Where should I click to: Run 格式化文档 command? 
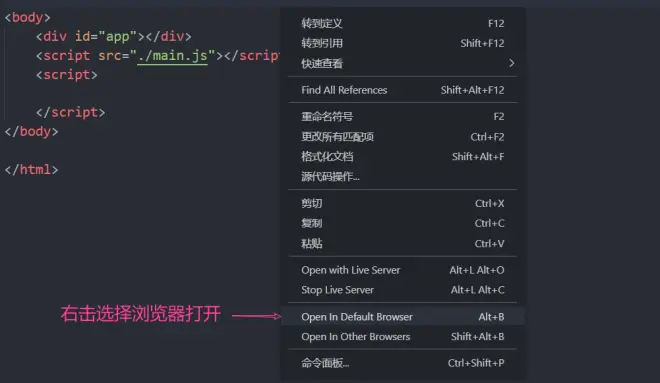click(x=402, y=157)
